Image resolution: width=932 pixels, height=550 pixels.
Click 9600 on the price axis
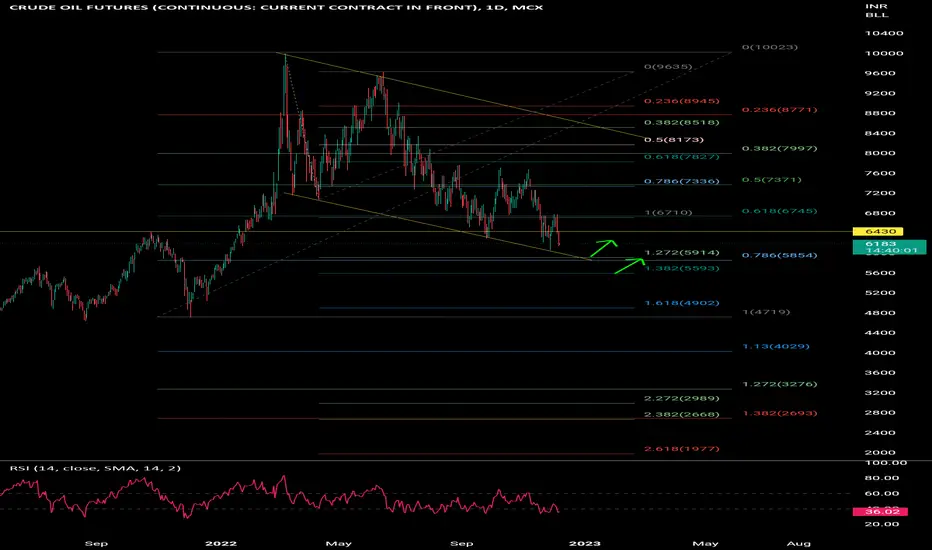[x=880, y=73]
